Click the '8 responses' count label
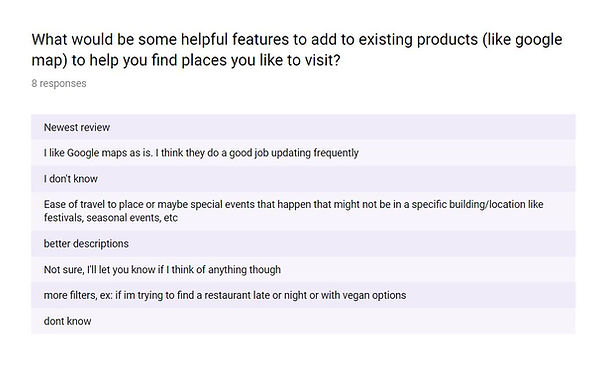The image size is (598, 384). [59, 84]
